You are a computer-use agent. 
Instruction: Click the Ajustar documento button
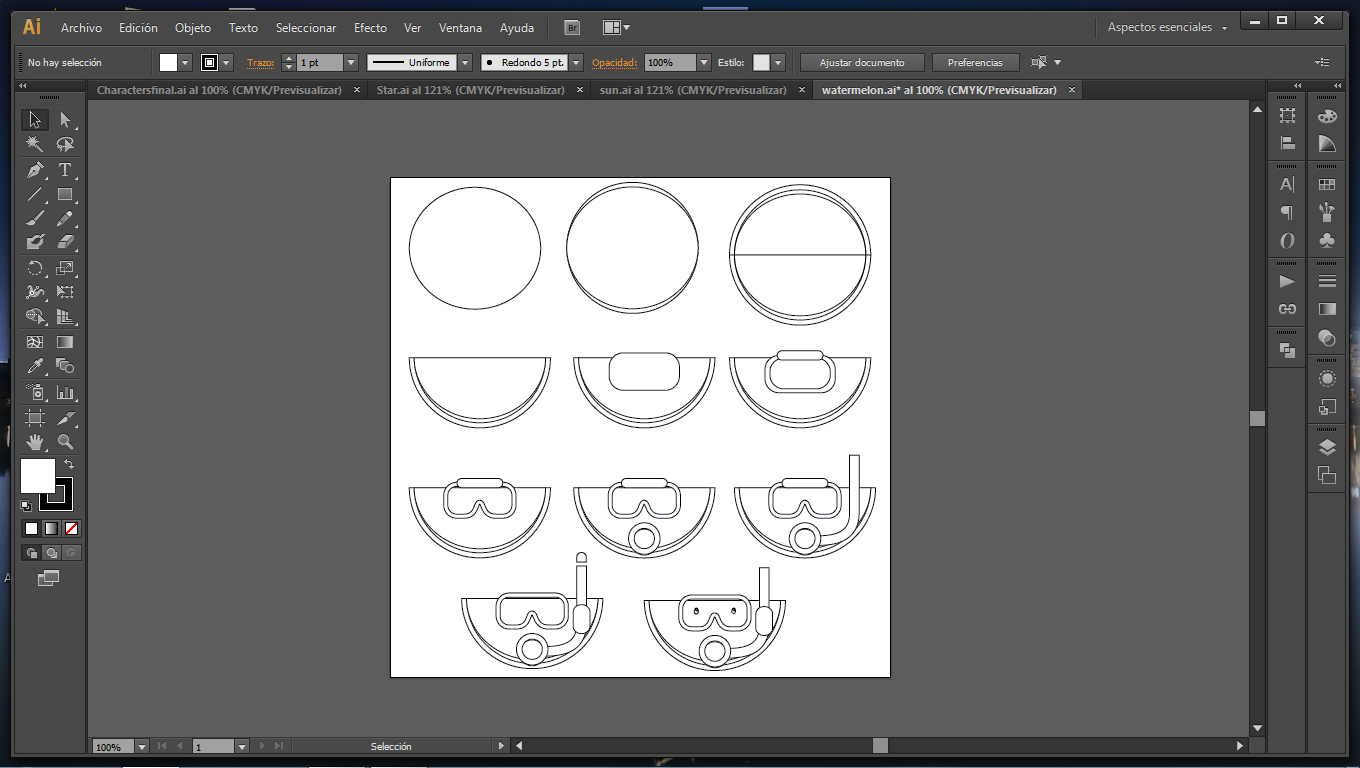tap(862, 62)
